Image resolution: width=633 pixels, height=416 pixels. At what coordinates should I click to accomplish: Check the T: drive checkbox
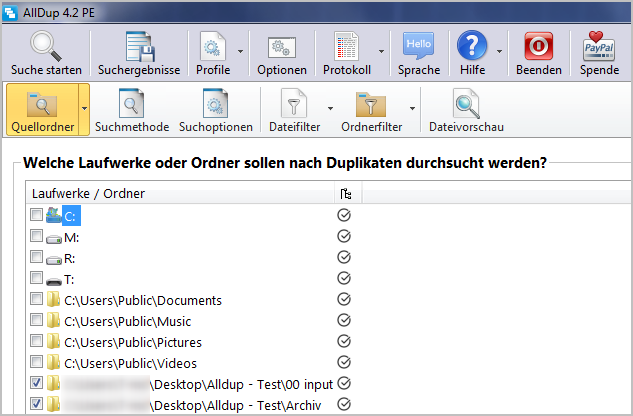[36, 277]
